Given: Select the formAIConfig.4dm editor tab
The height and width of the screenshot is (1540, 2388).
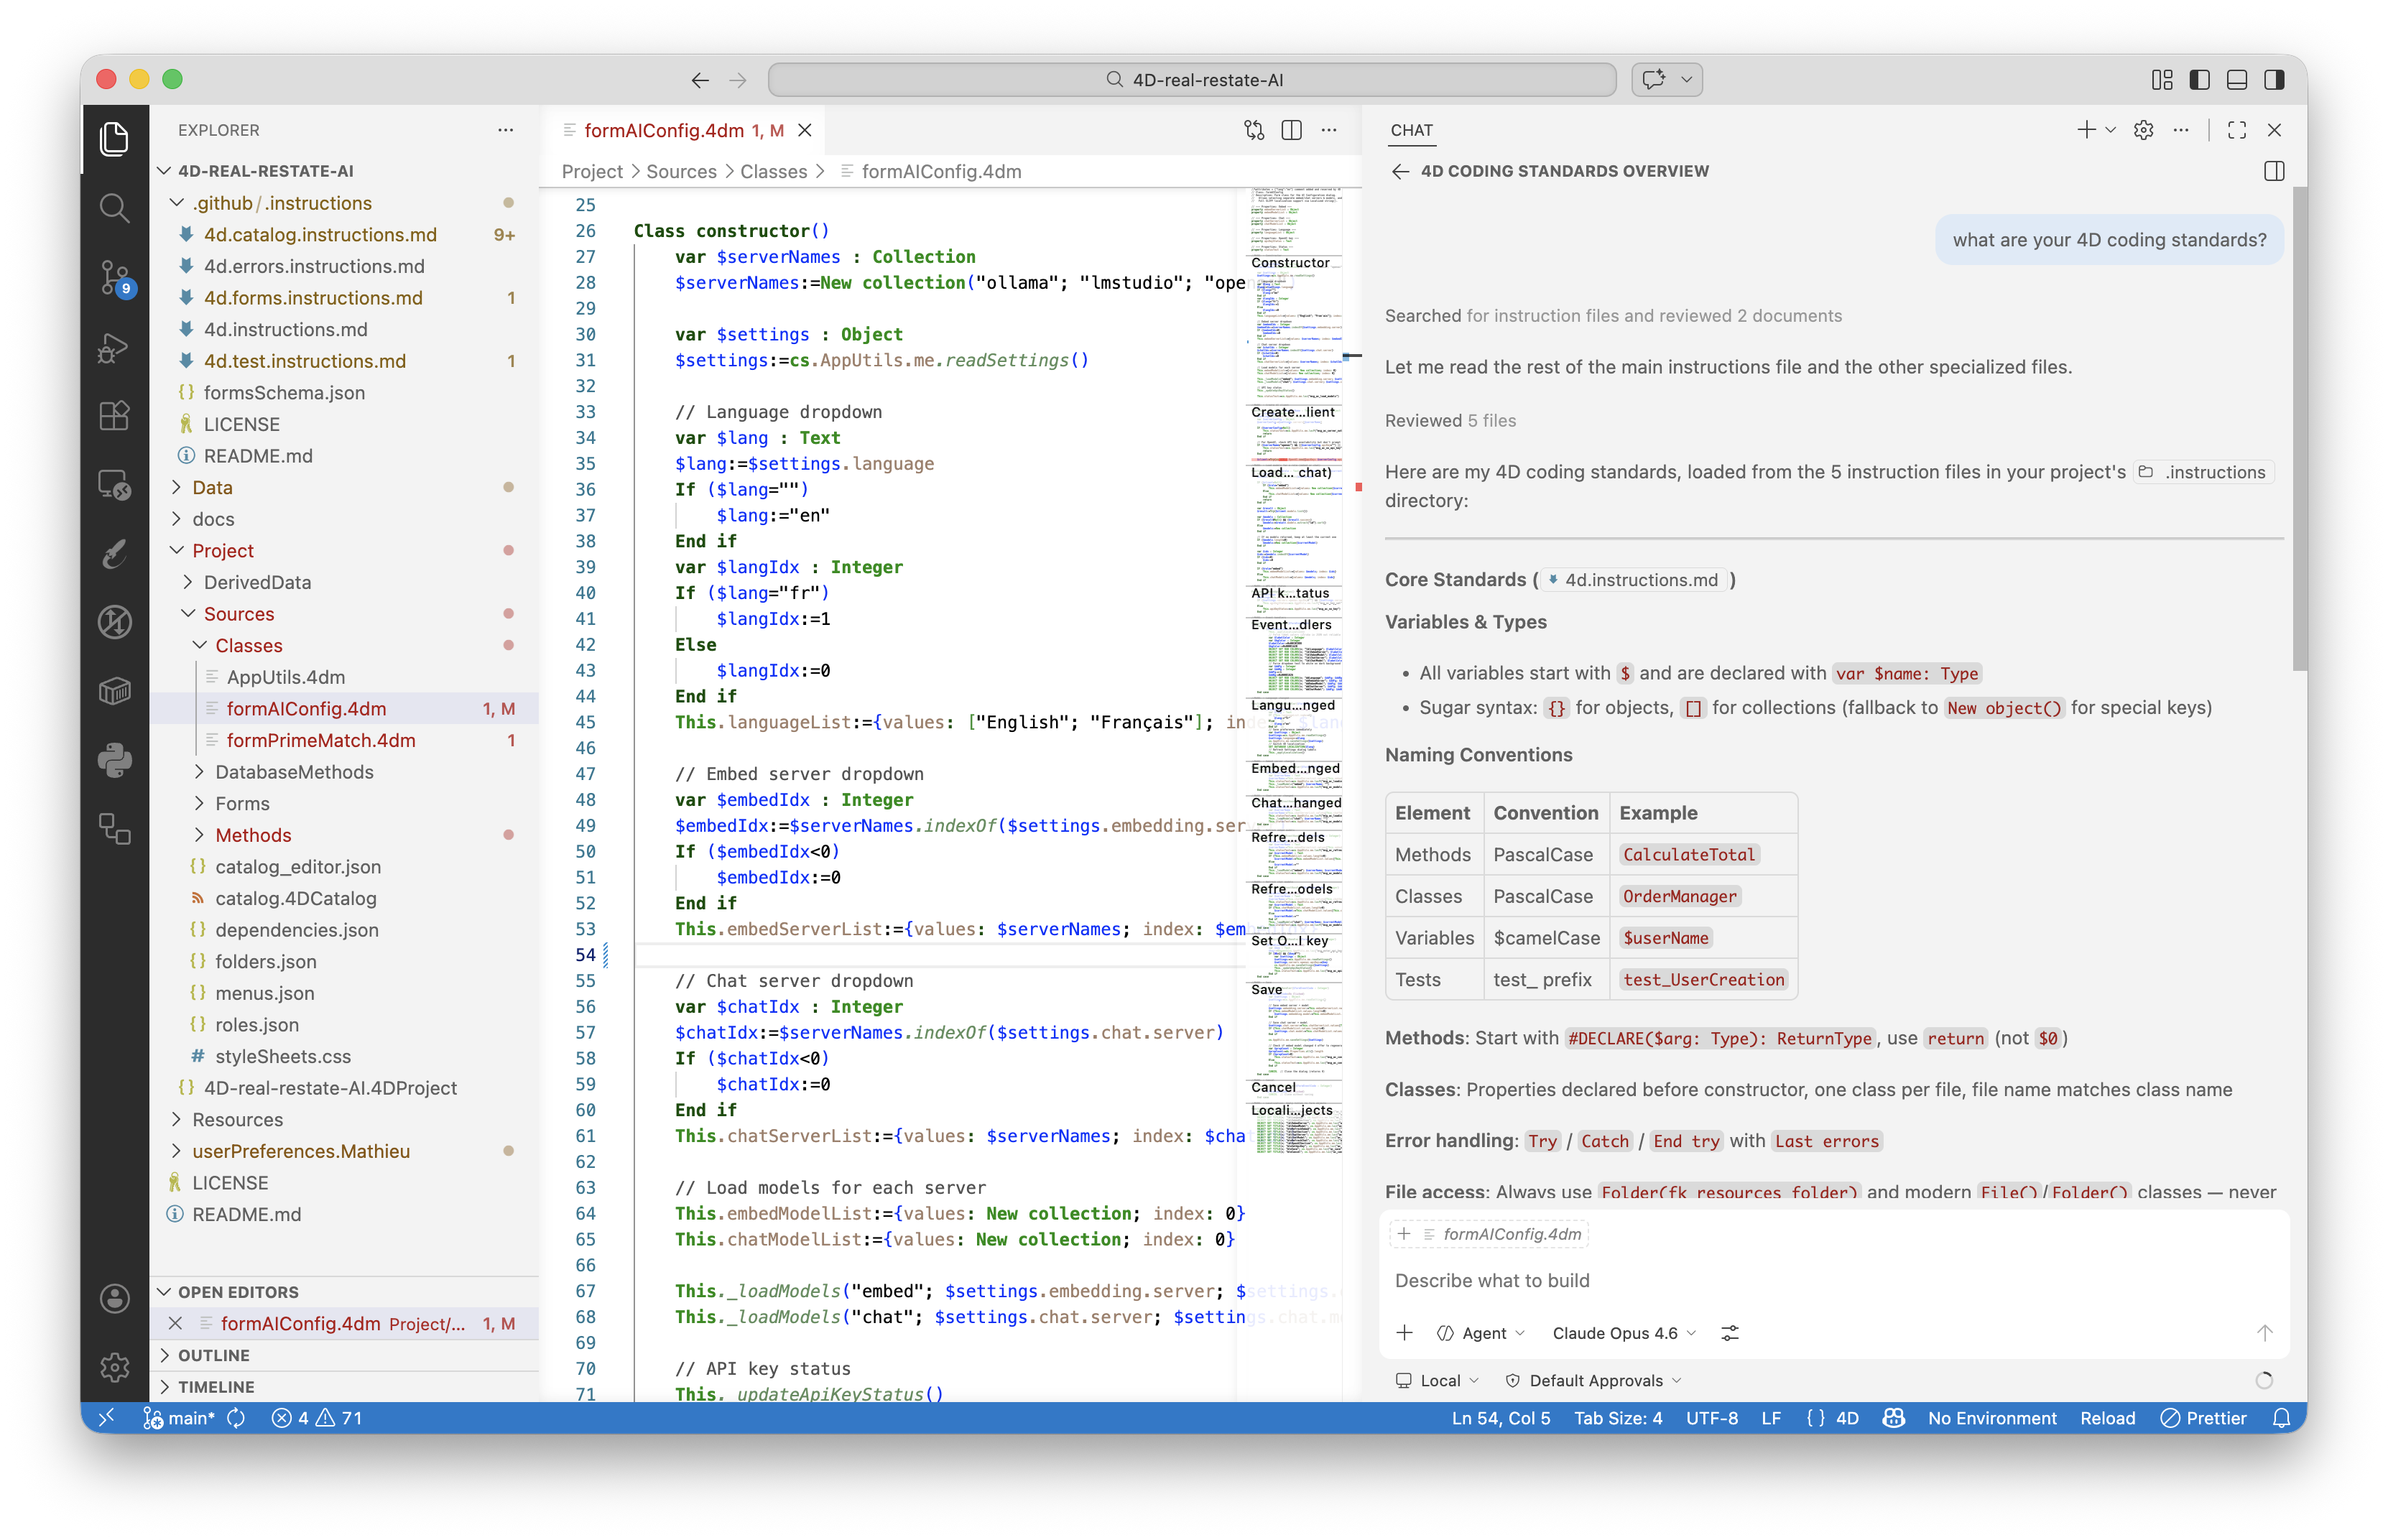Looking at the screenshot, I should click(x=664, y=130).
